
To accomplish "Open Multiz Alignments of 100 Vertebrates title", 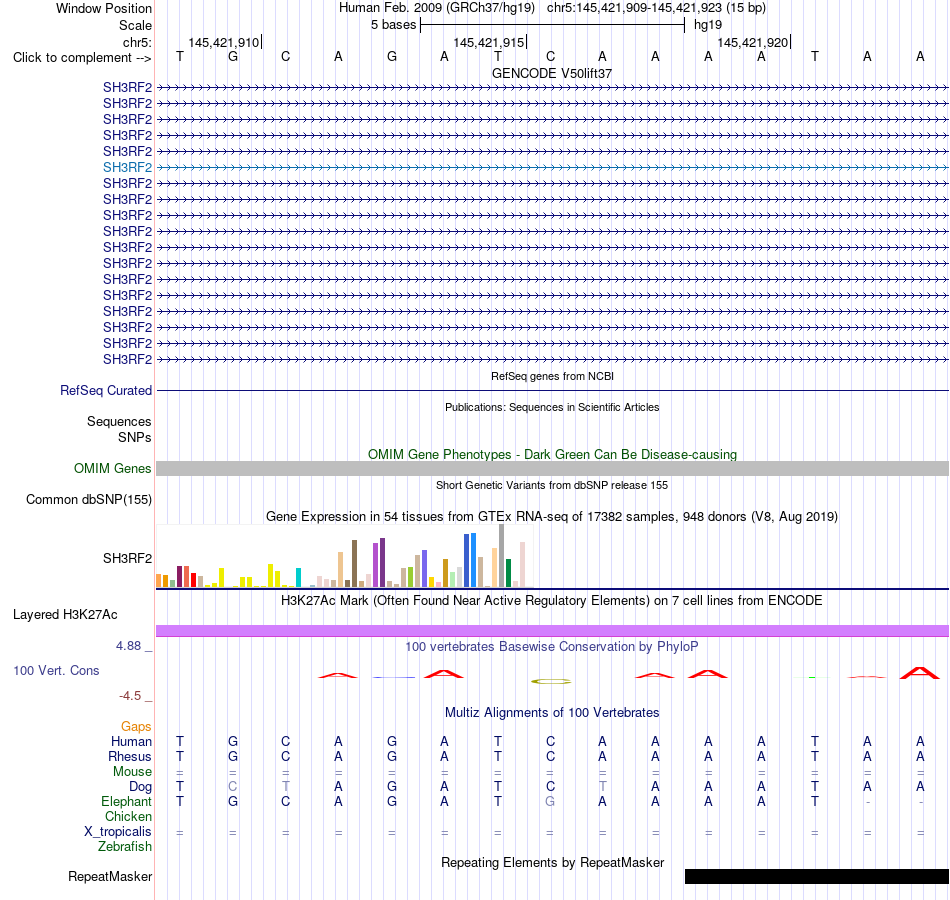I will [x=552, y=713].
